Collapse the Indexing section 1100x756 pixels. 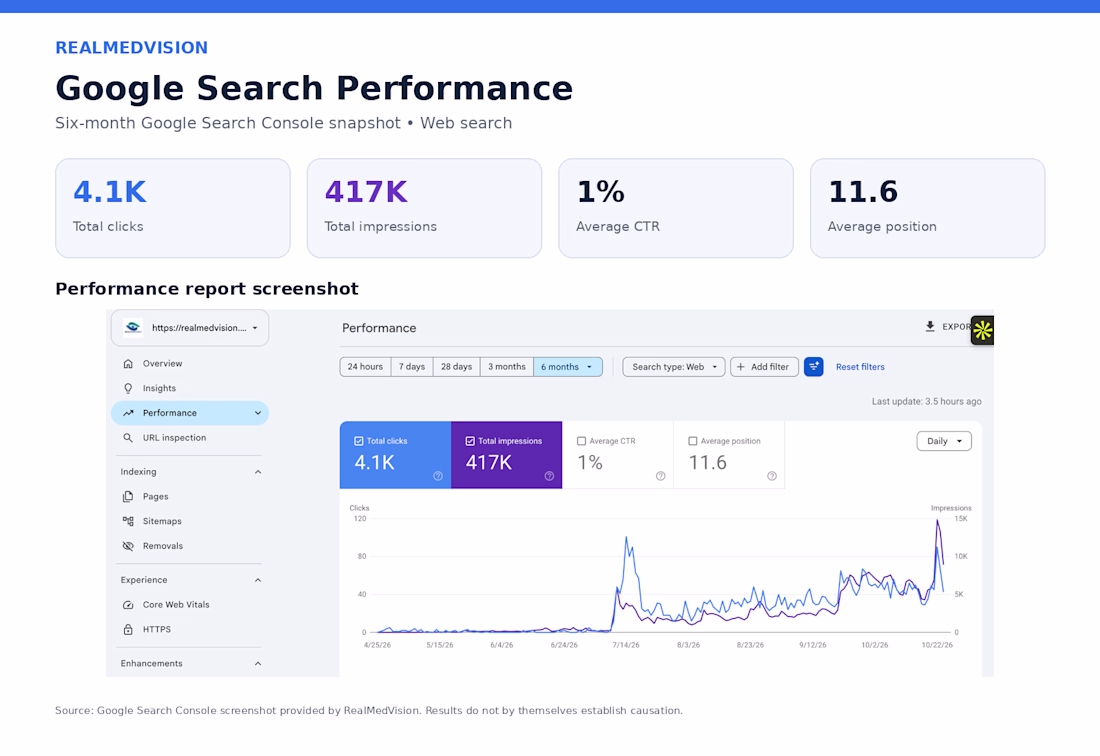(257, 472)
